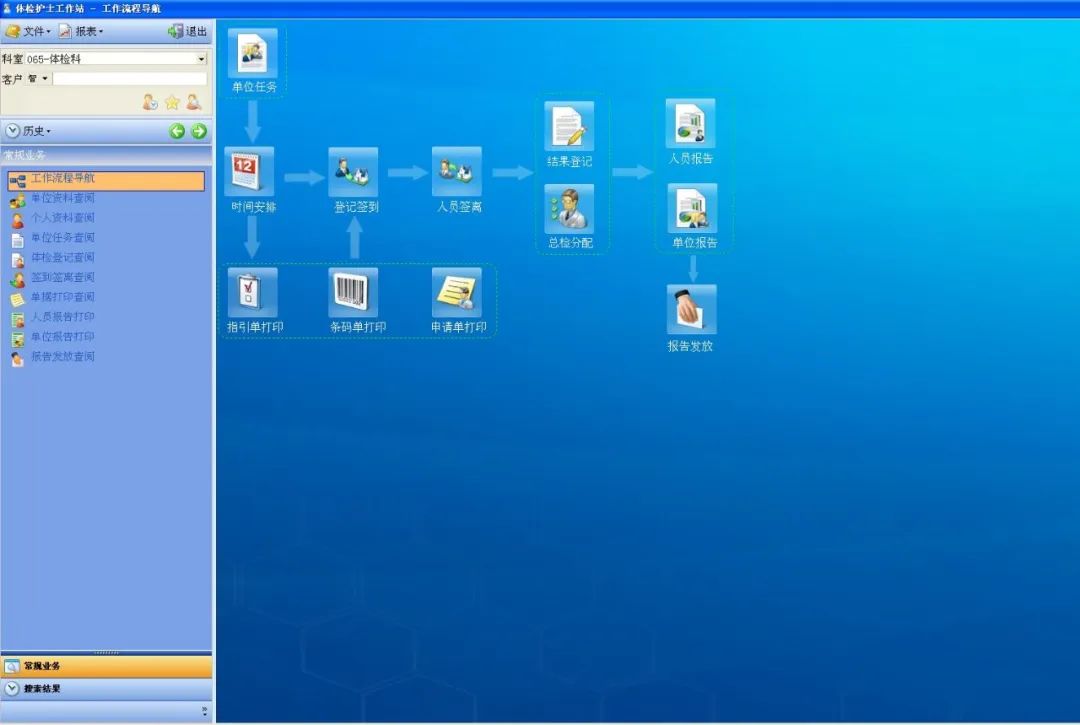Click the 时间安排 calendar icon

[x=251, y=171]
